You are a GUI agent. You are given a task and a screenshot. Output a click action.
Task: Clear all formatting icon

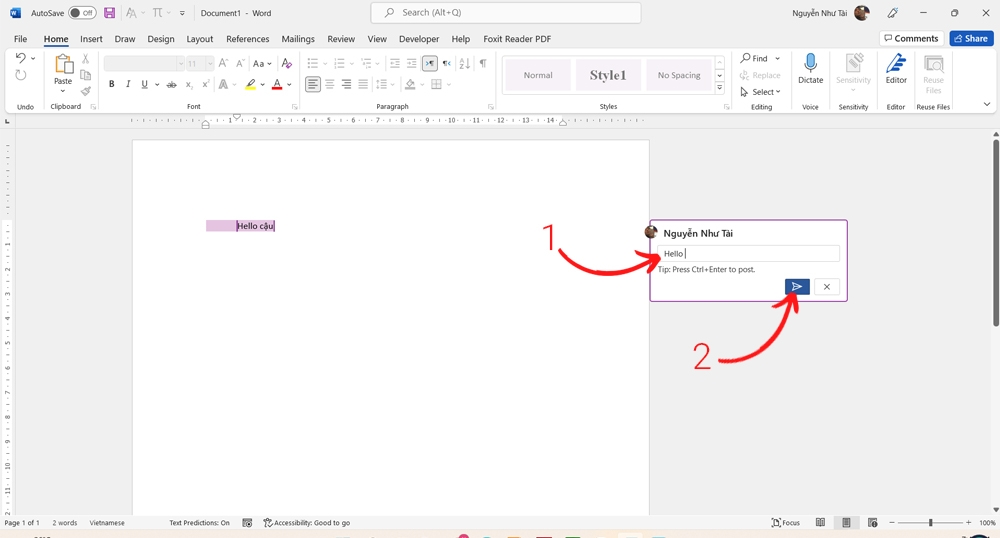pyautogui.click(x=287, y=63)
